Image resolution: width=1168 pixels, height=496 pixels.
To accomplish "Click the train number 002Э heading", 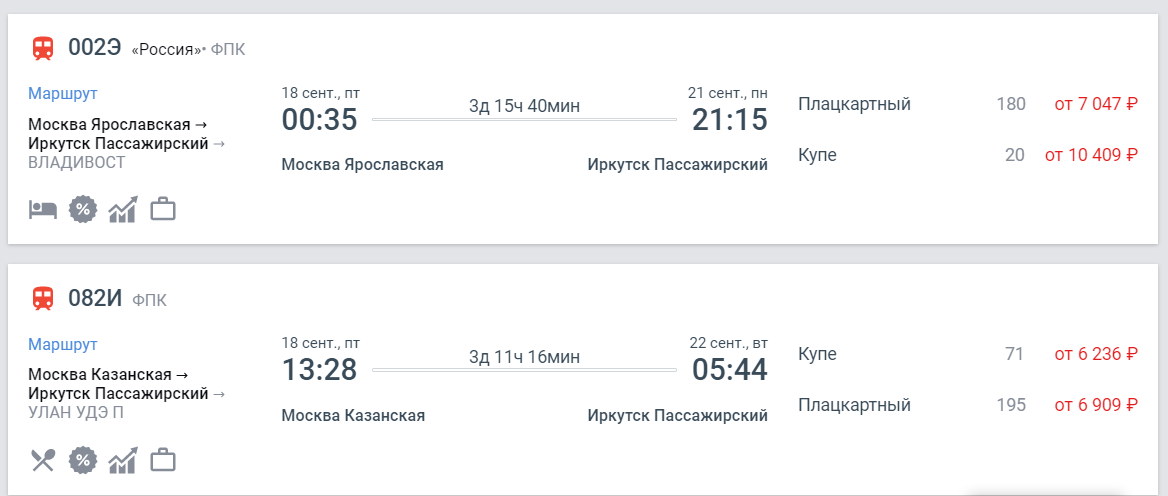I will [x=94, y=47].
